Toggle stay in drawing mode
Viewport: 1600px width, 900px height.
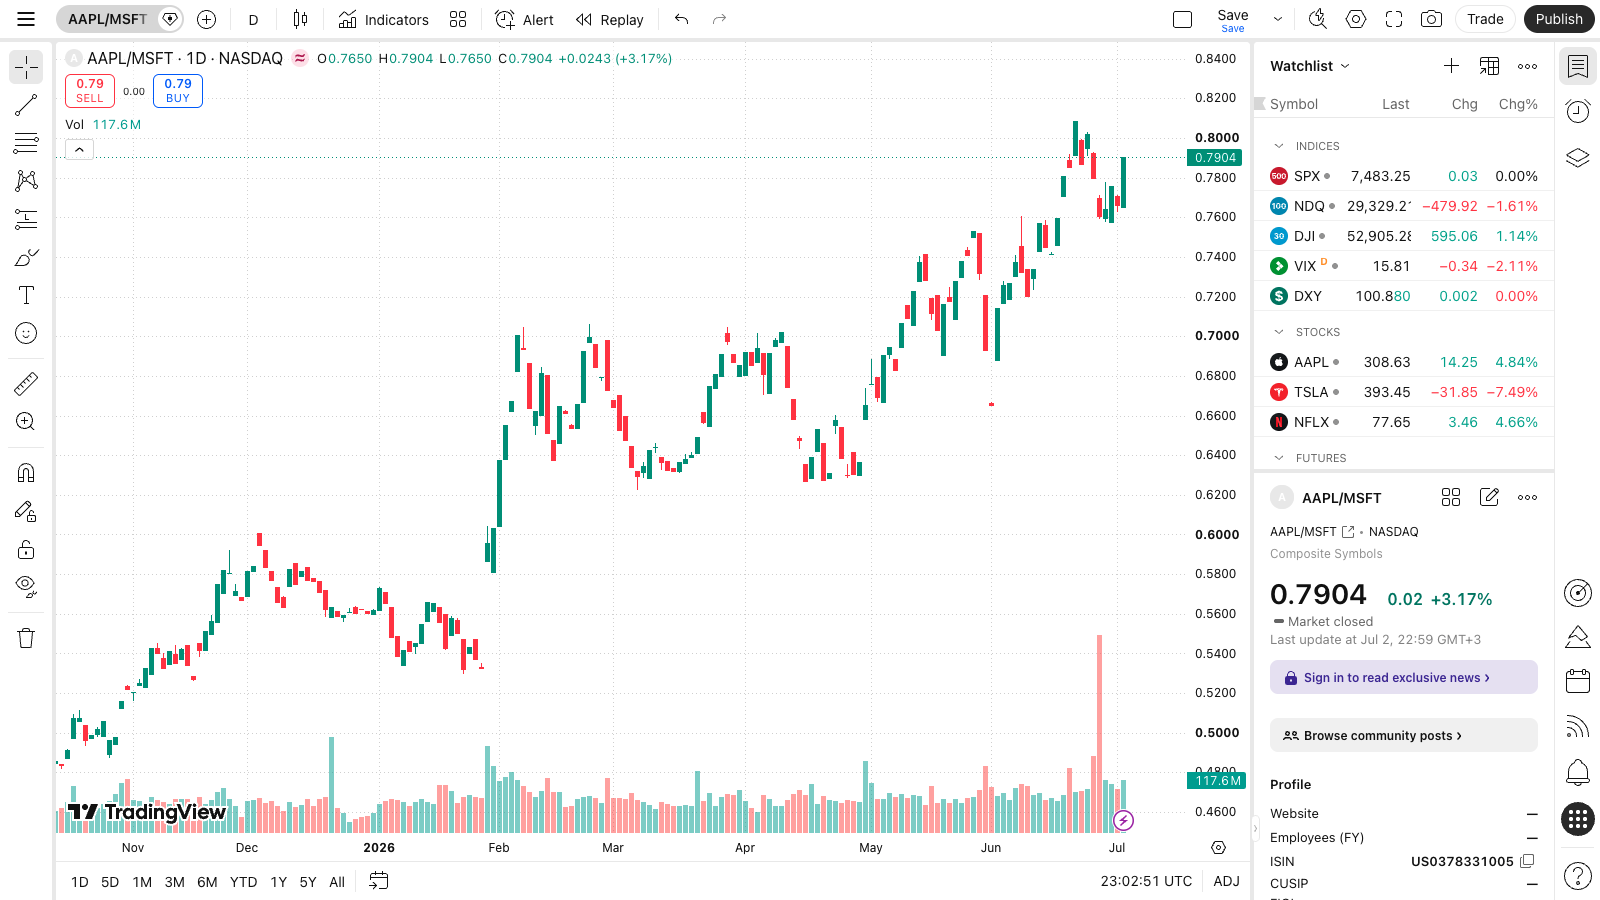point(26,511)
